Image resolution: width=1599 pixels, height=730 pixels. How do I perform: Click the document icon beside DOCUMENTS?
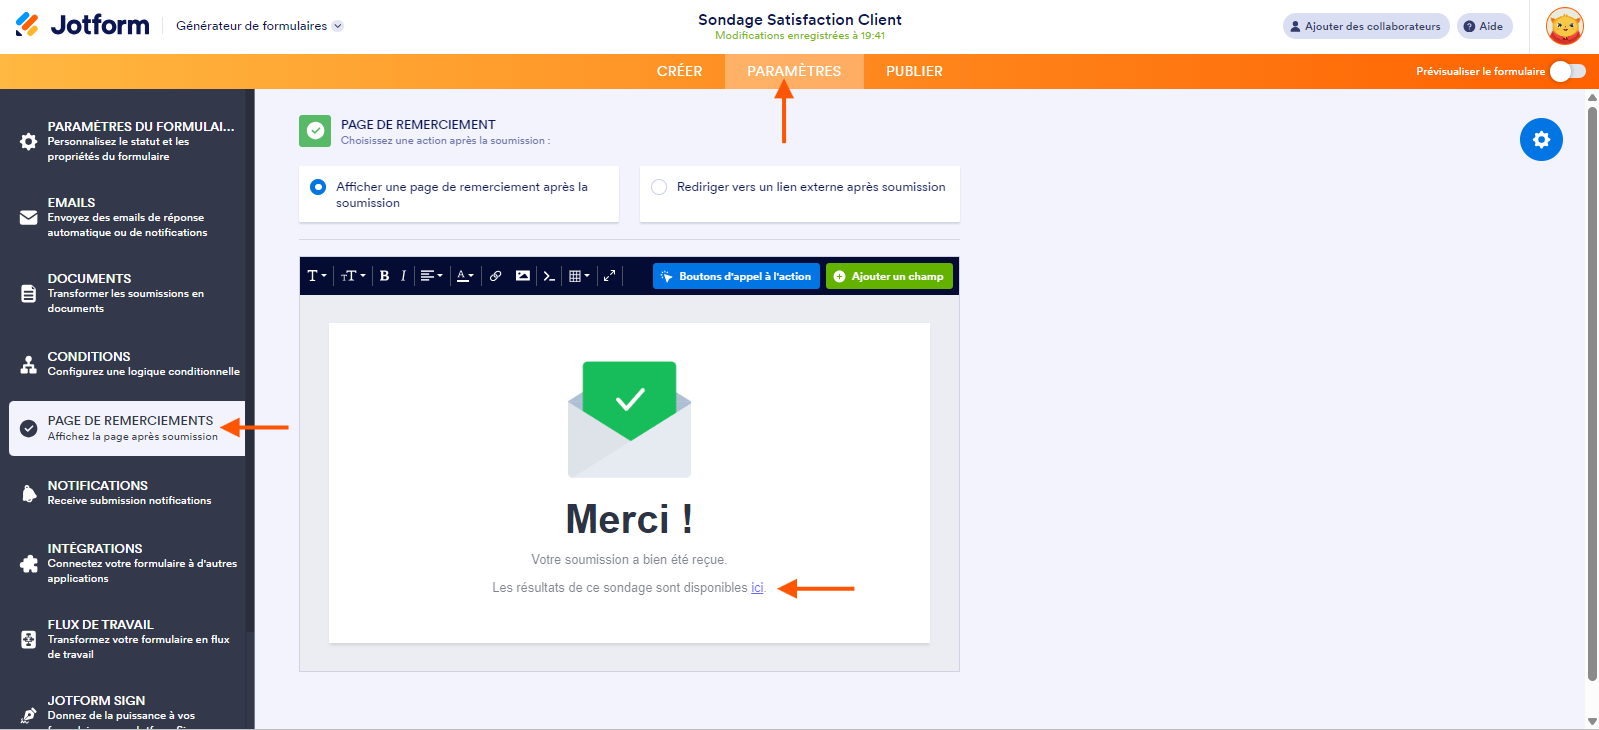[x=29, y=294]
